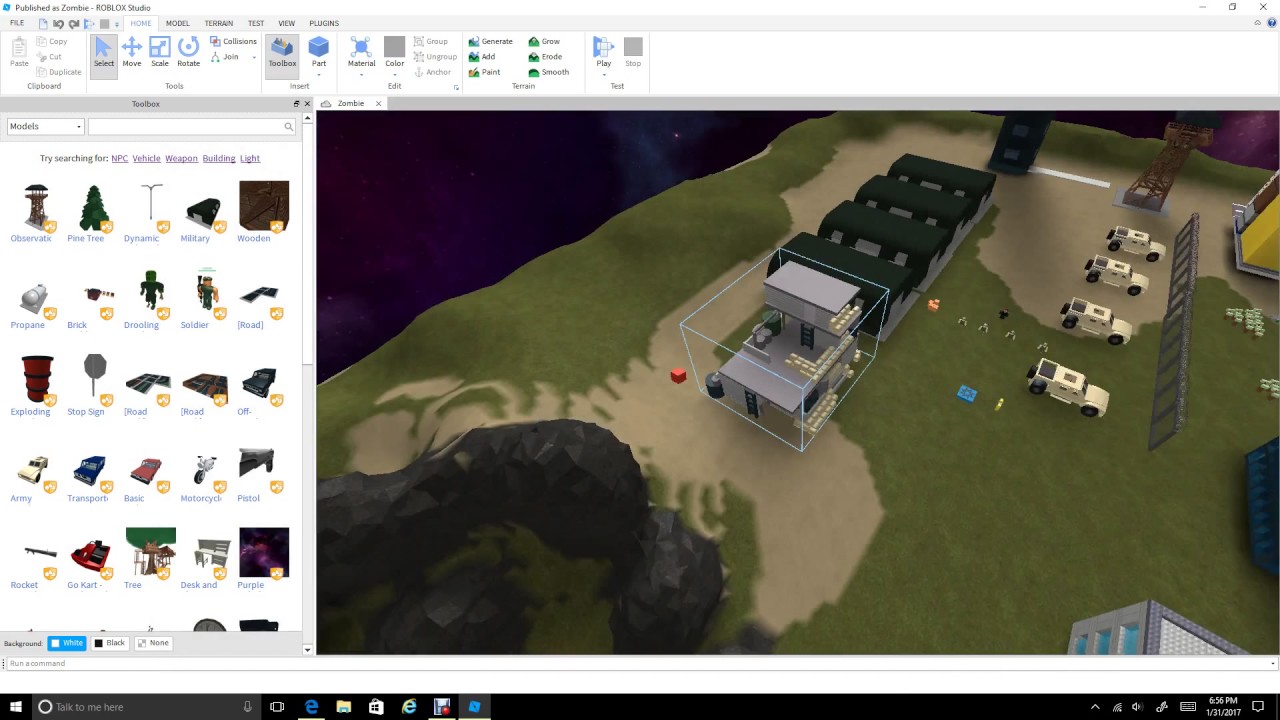Switch to the TERRAIN ribbon tab

[x=218, y=23]
